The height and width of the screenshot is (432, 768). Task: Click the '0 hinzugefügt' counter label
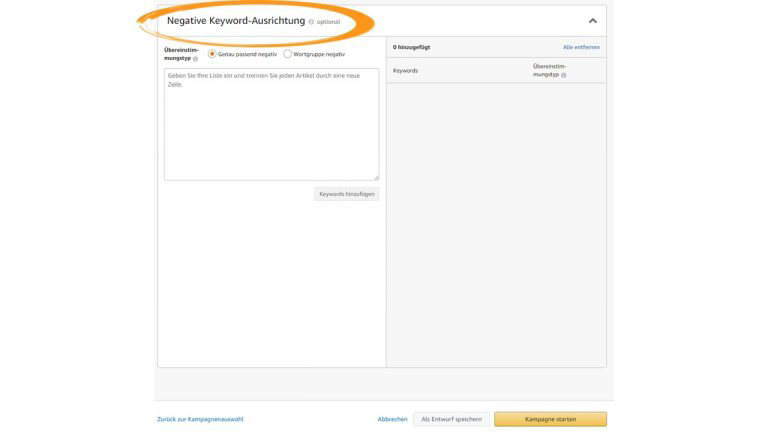[411, 47]
